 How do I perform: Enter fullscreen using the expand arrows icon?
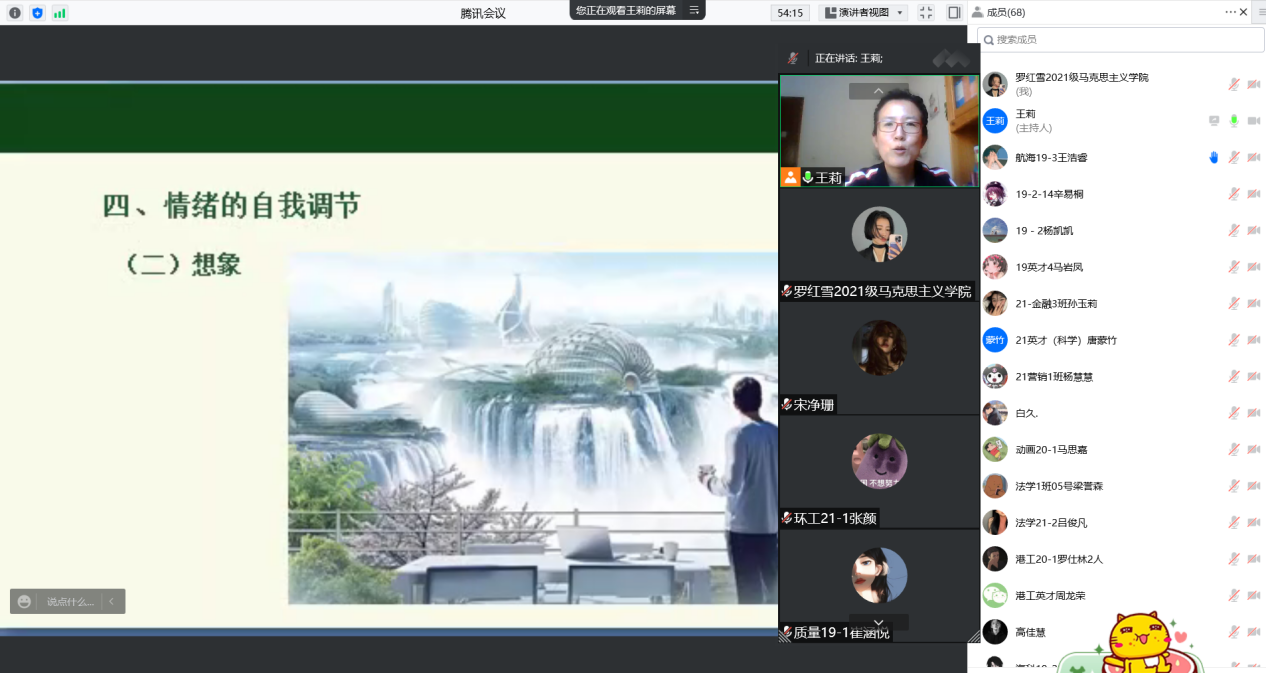(x=926, y=13)
